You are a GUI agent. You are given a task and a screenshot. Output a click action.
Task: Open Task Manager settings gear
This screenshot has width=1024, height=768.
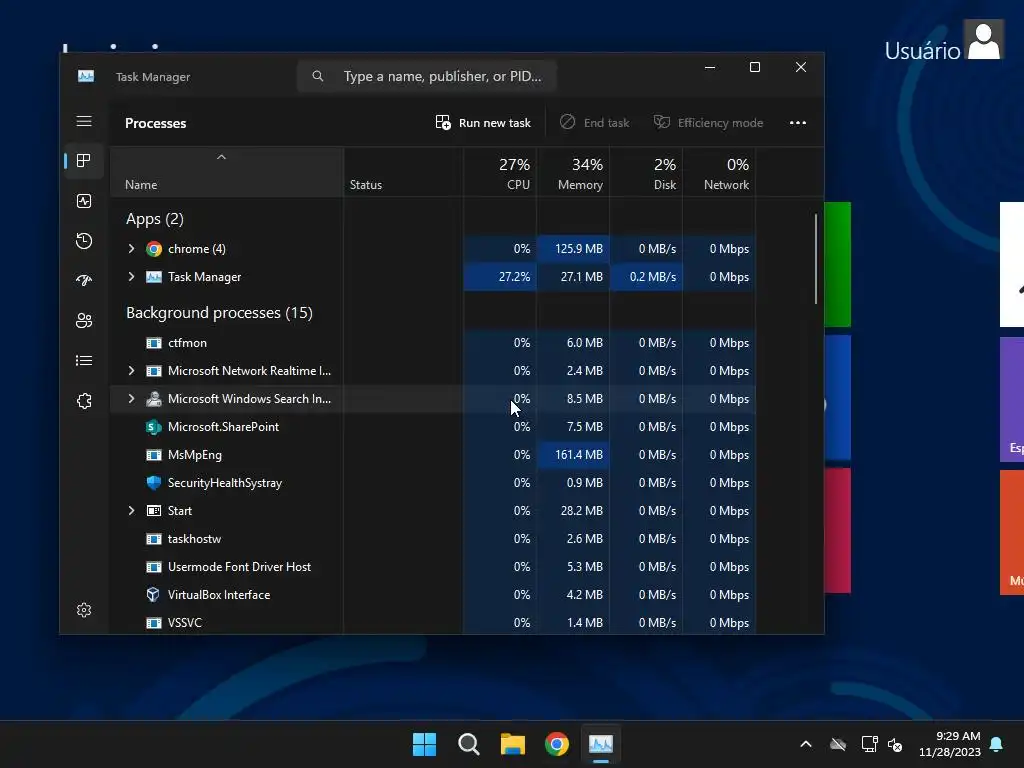coord(84,610)
